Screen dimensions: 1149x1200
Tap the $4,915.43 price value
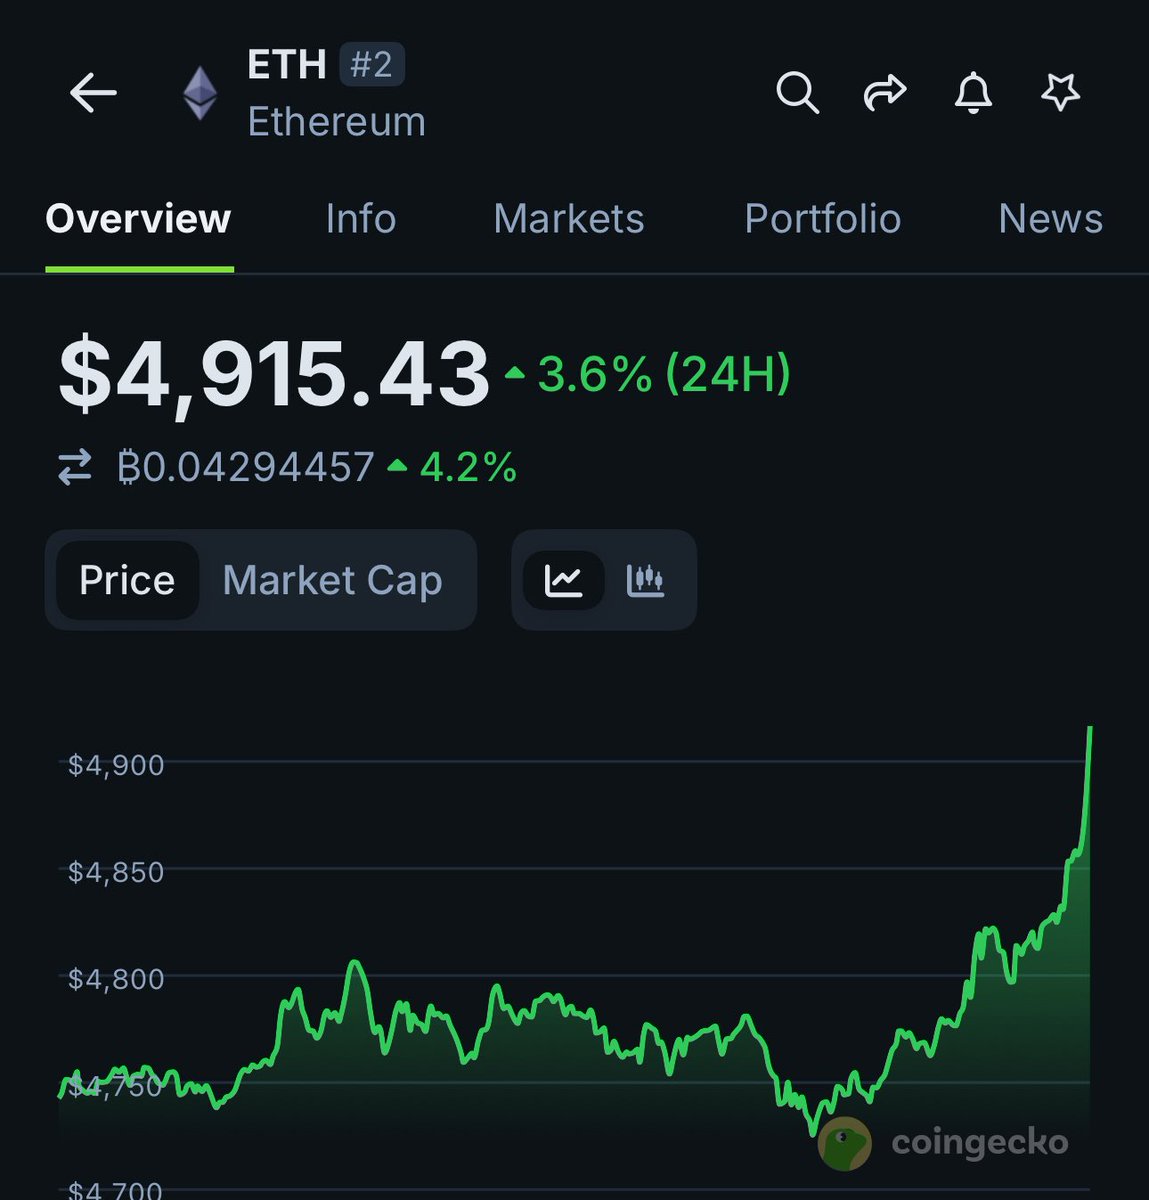pos(274,374)
